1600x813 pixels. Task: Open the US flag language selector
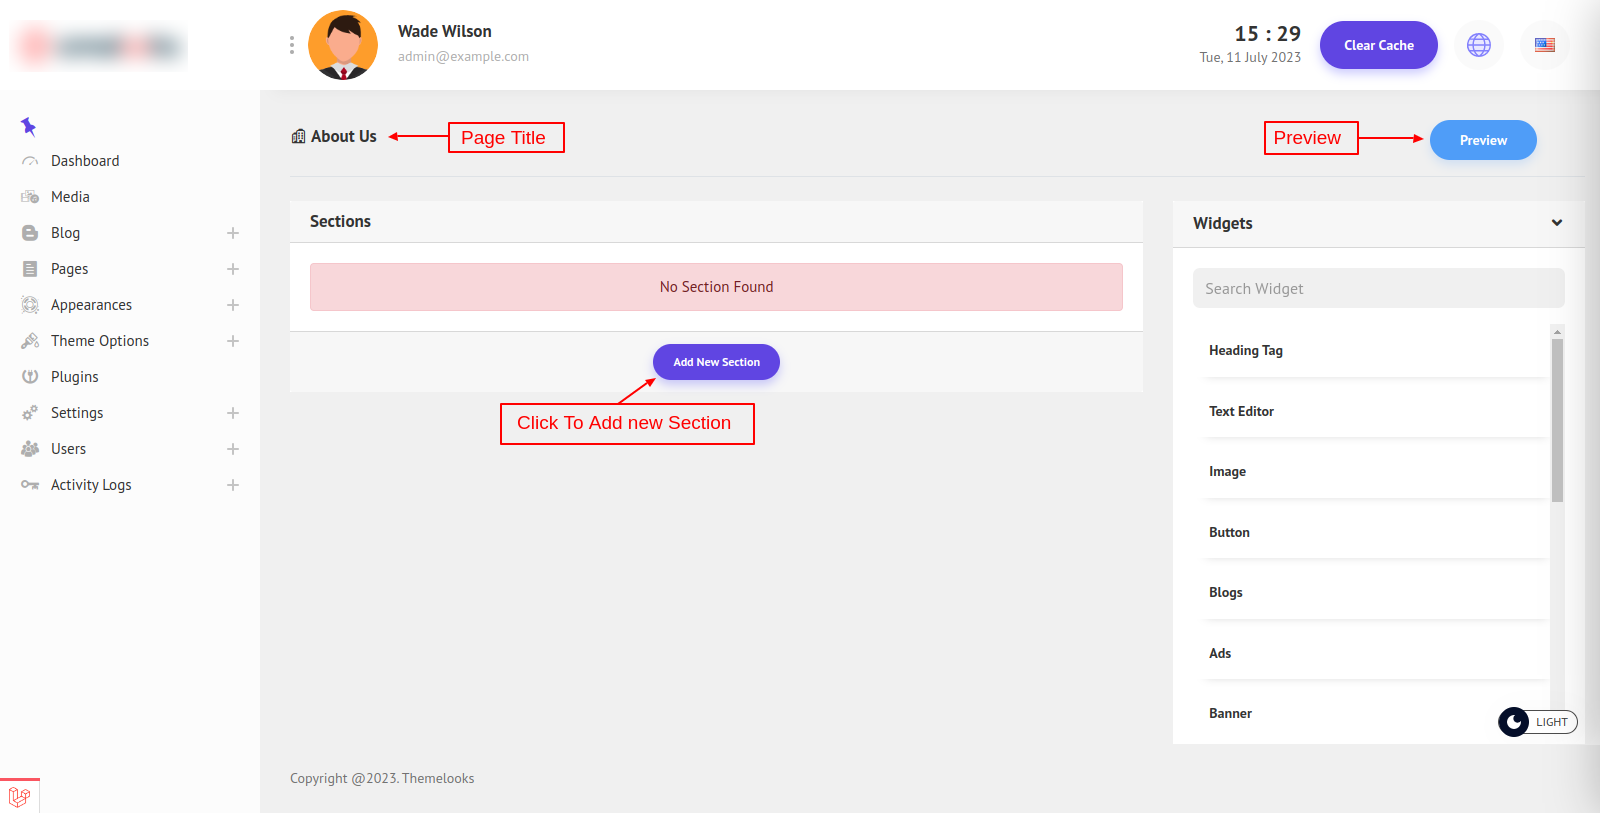coord(1544,45)
